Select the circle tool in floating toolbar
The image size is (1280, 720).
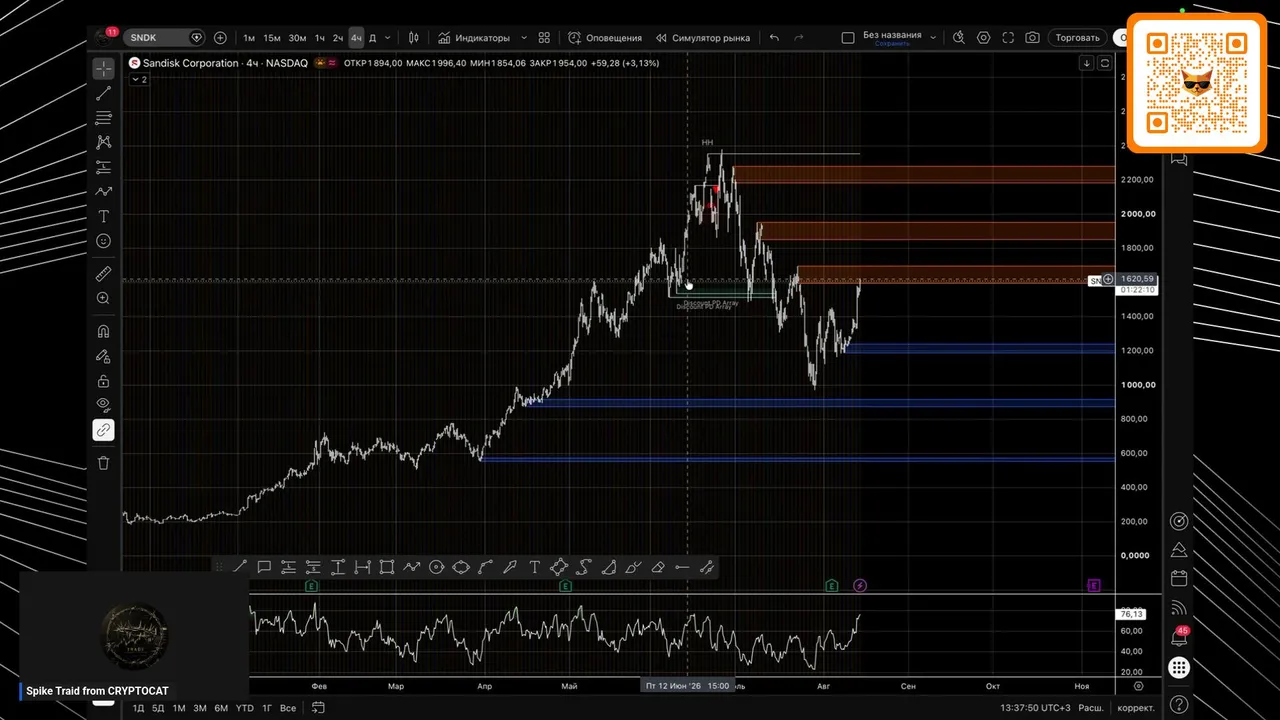[x=436, y=567]
